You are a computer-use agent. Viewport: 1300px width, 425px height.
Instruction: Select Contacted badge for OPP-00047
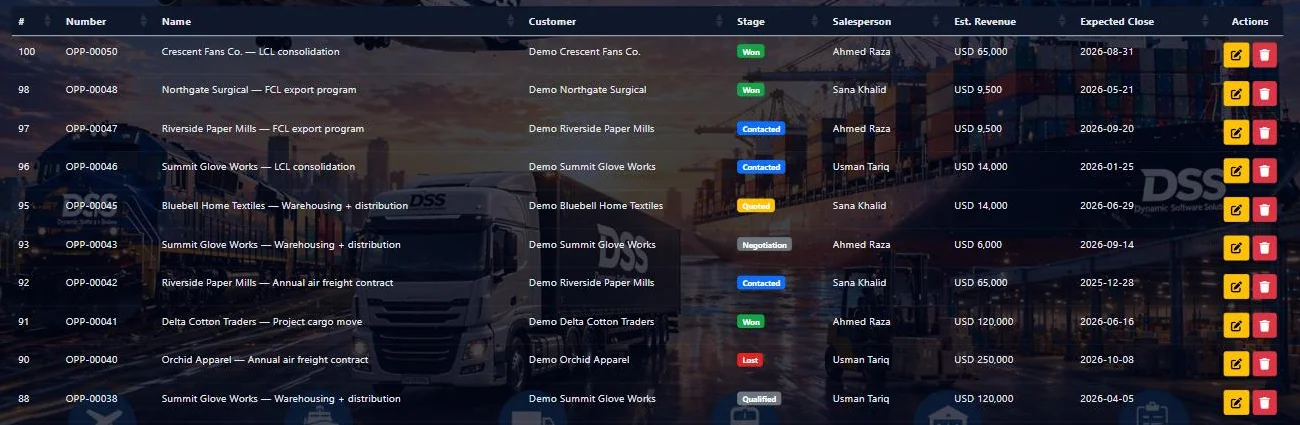pyautogui.click(x=761, y=129)
